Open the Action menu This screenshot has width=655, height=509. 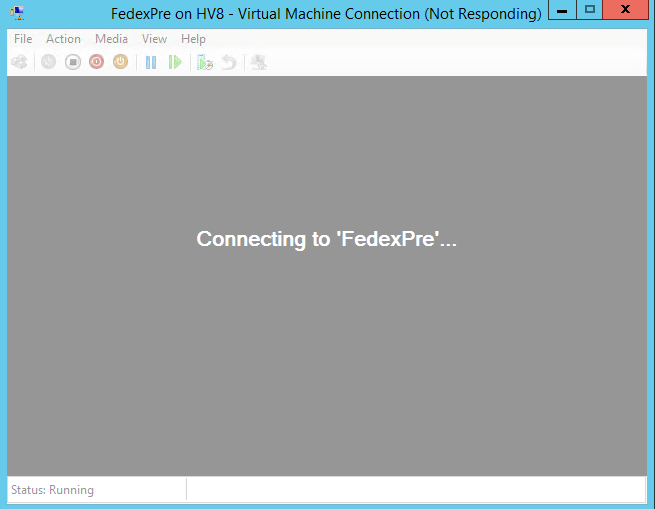(x=63, y=39)
